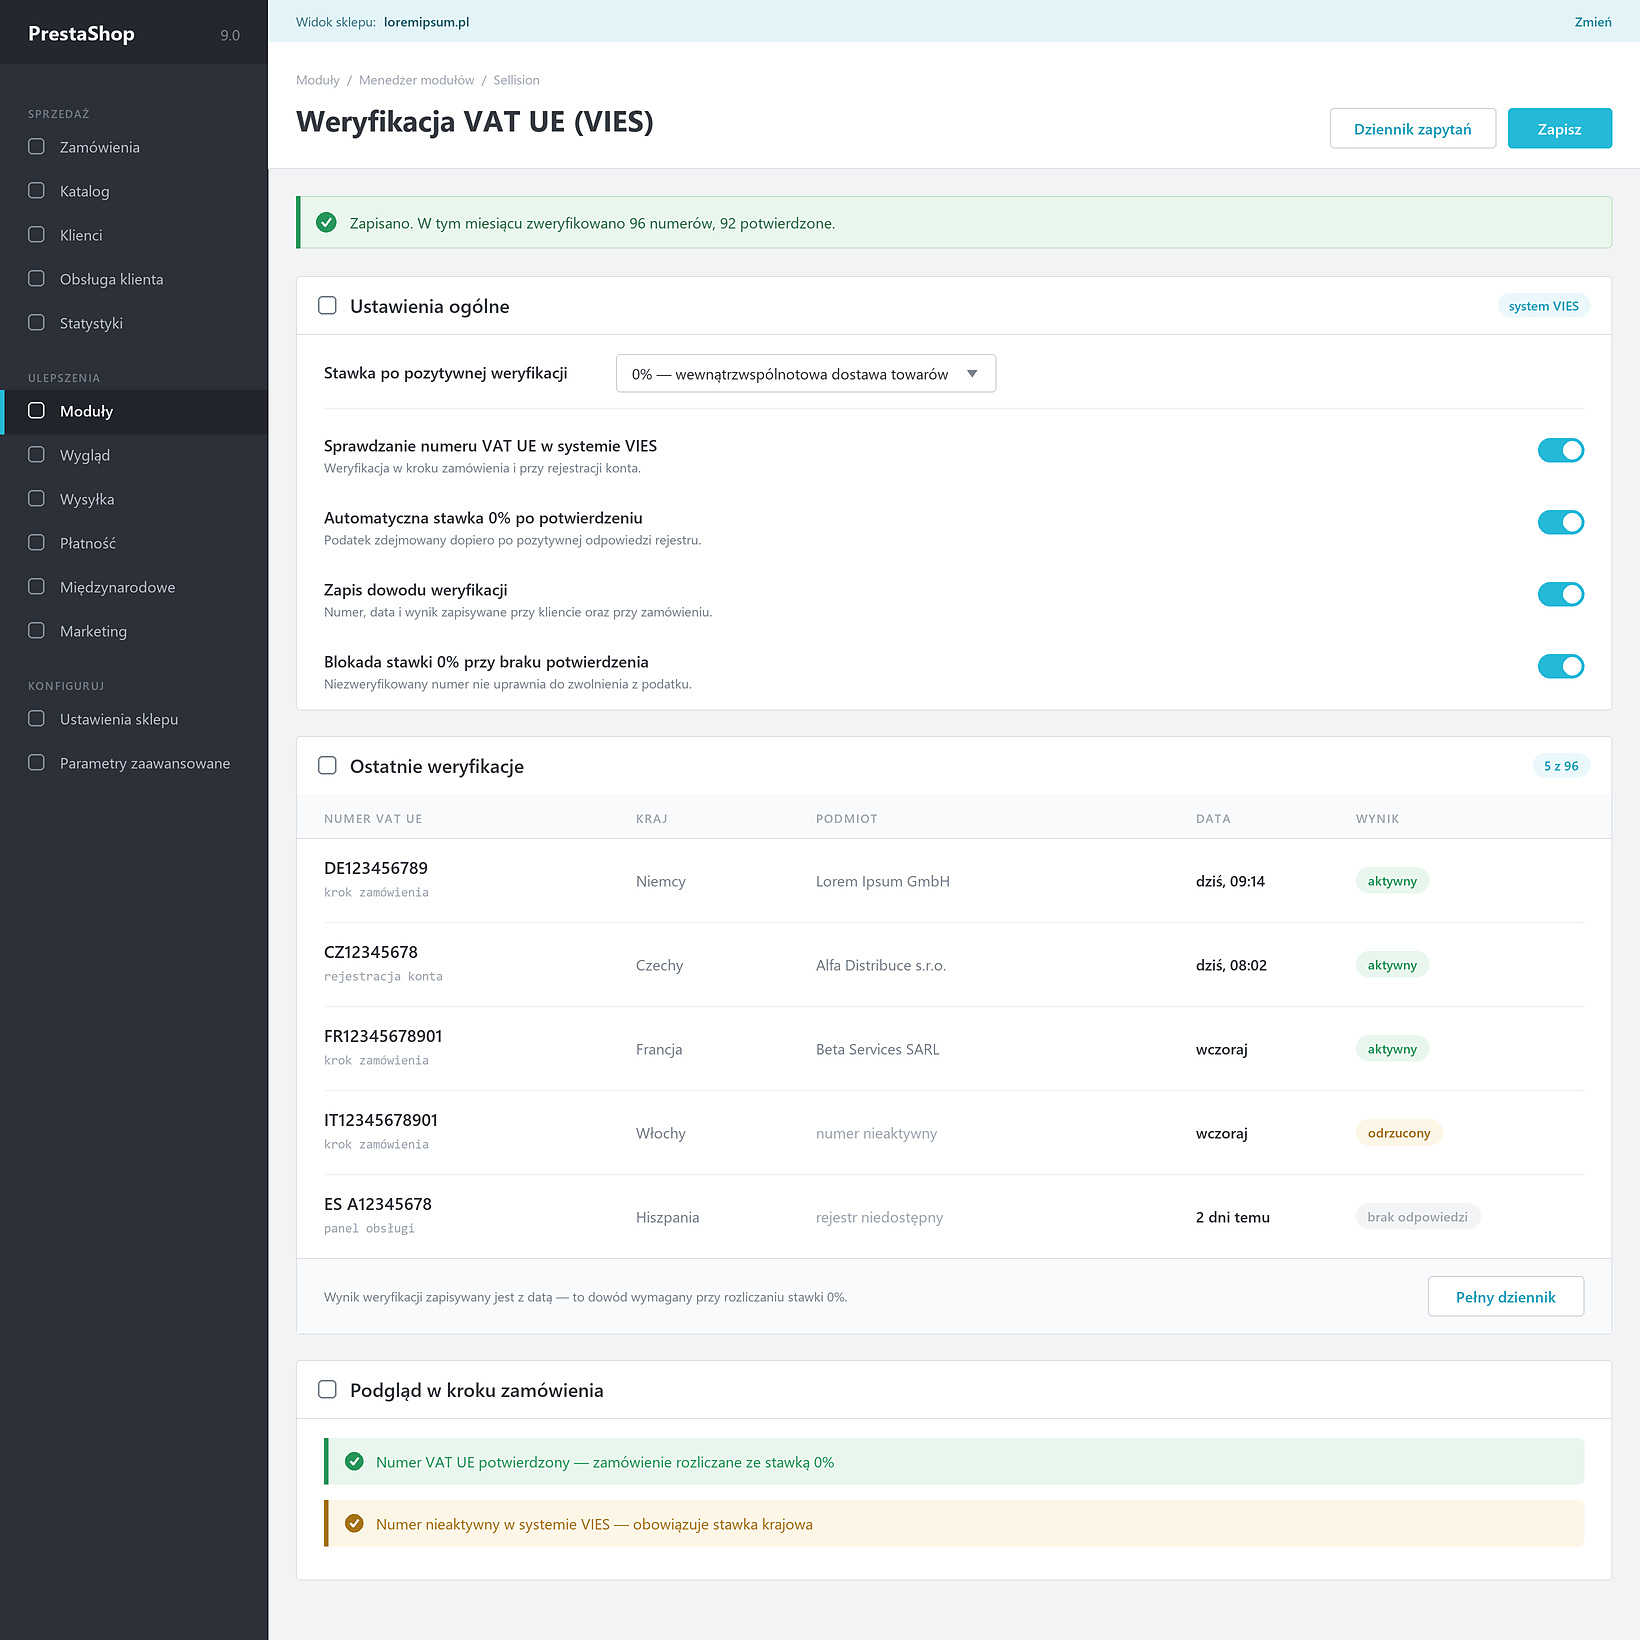The image size is (1640, 1640).
Task: Click the PODMIOT column header
Action: [846, 819]
